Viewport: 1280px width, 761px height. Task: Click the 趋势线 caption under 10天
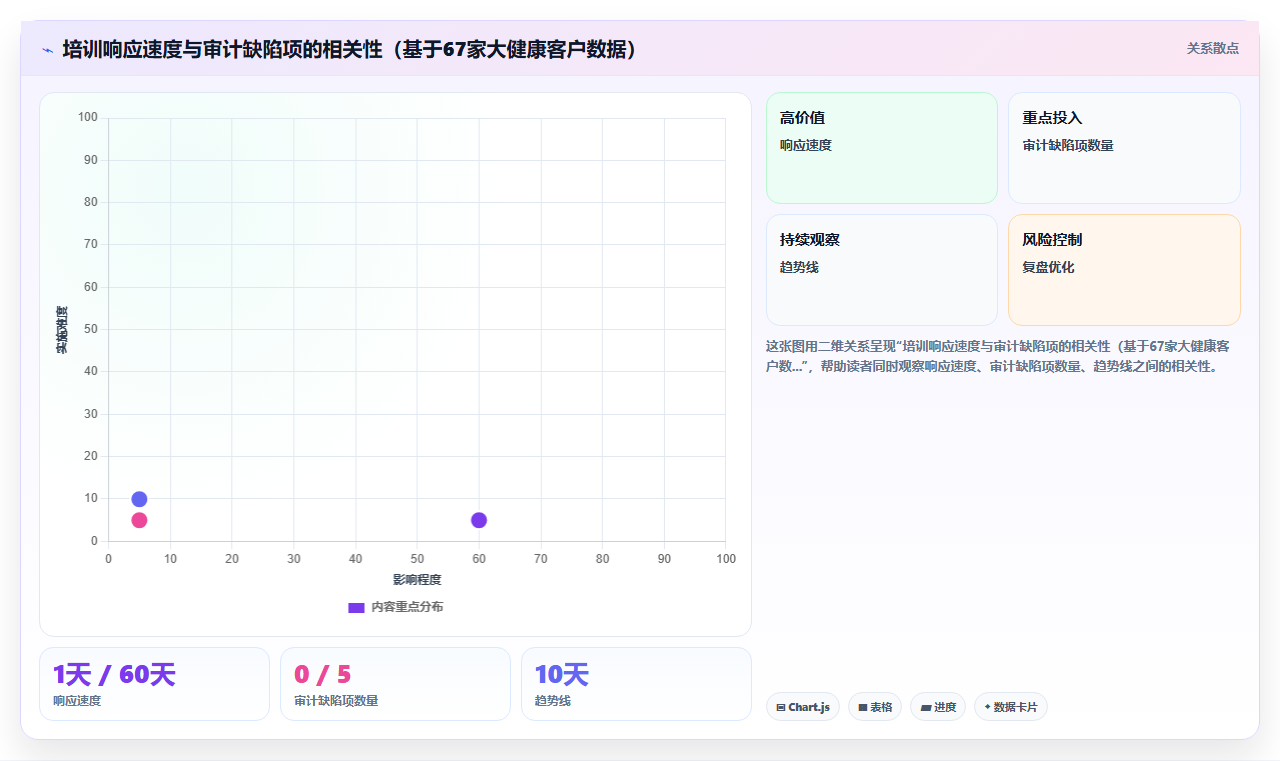553,701
